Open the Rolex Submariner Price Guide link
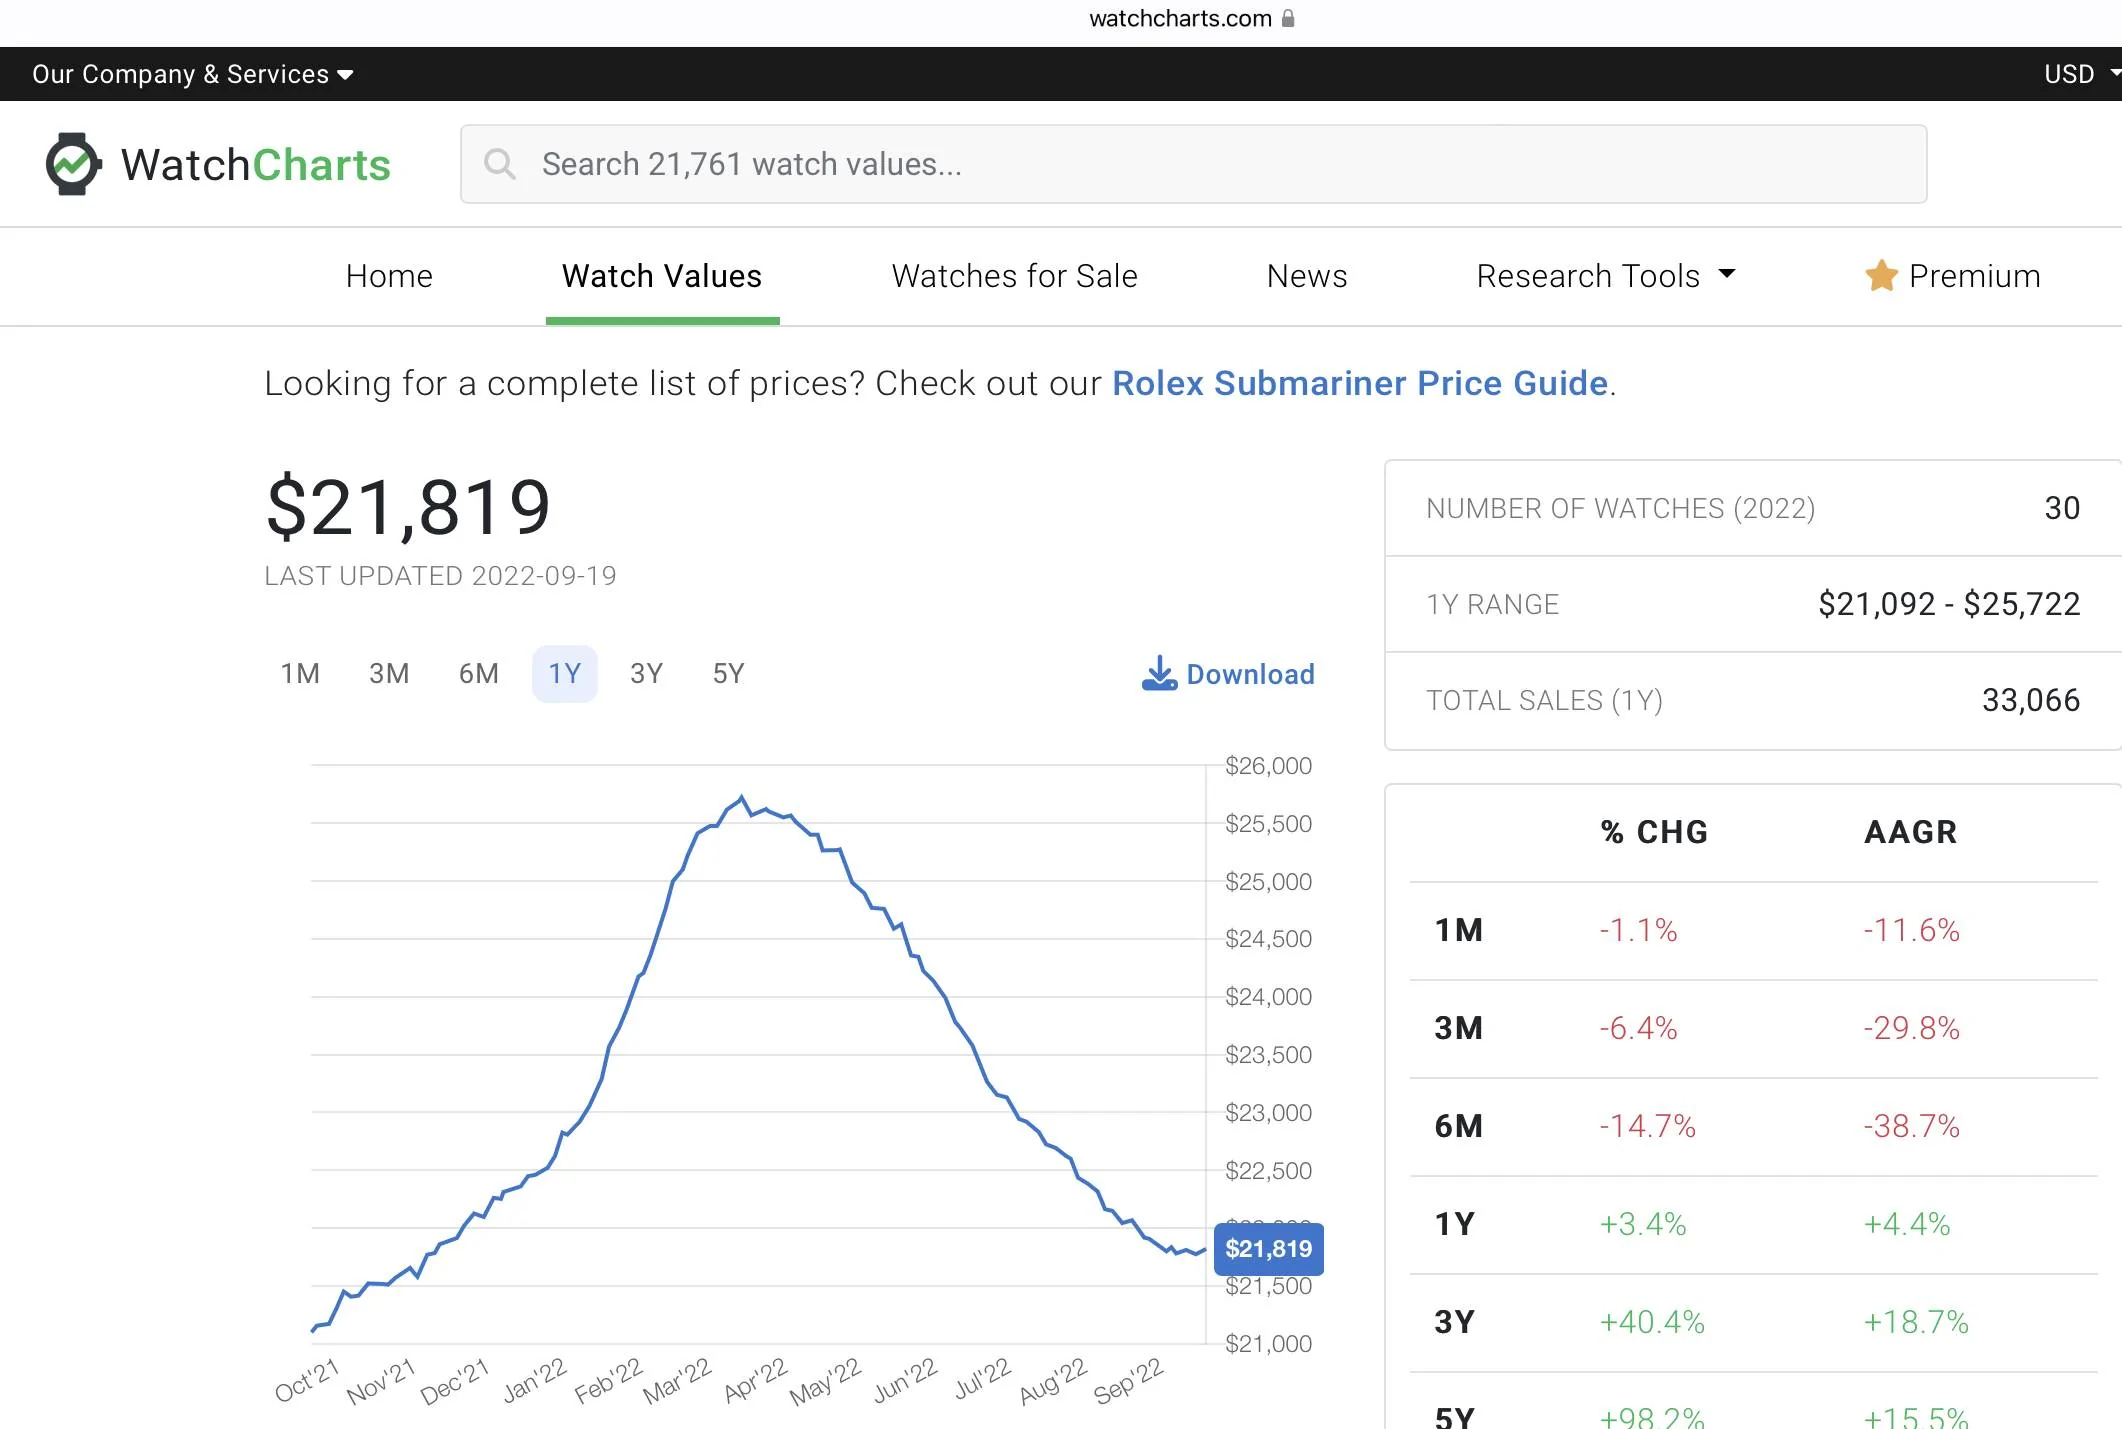 coord(1360,384)
